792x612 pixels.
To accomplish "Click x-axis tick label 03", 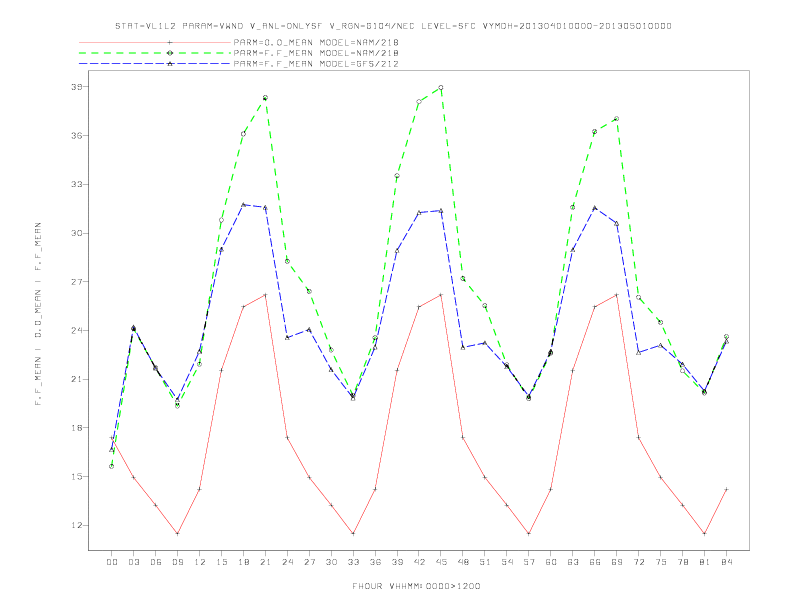I will coord(133,562).
